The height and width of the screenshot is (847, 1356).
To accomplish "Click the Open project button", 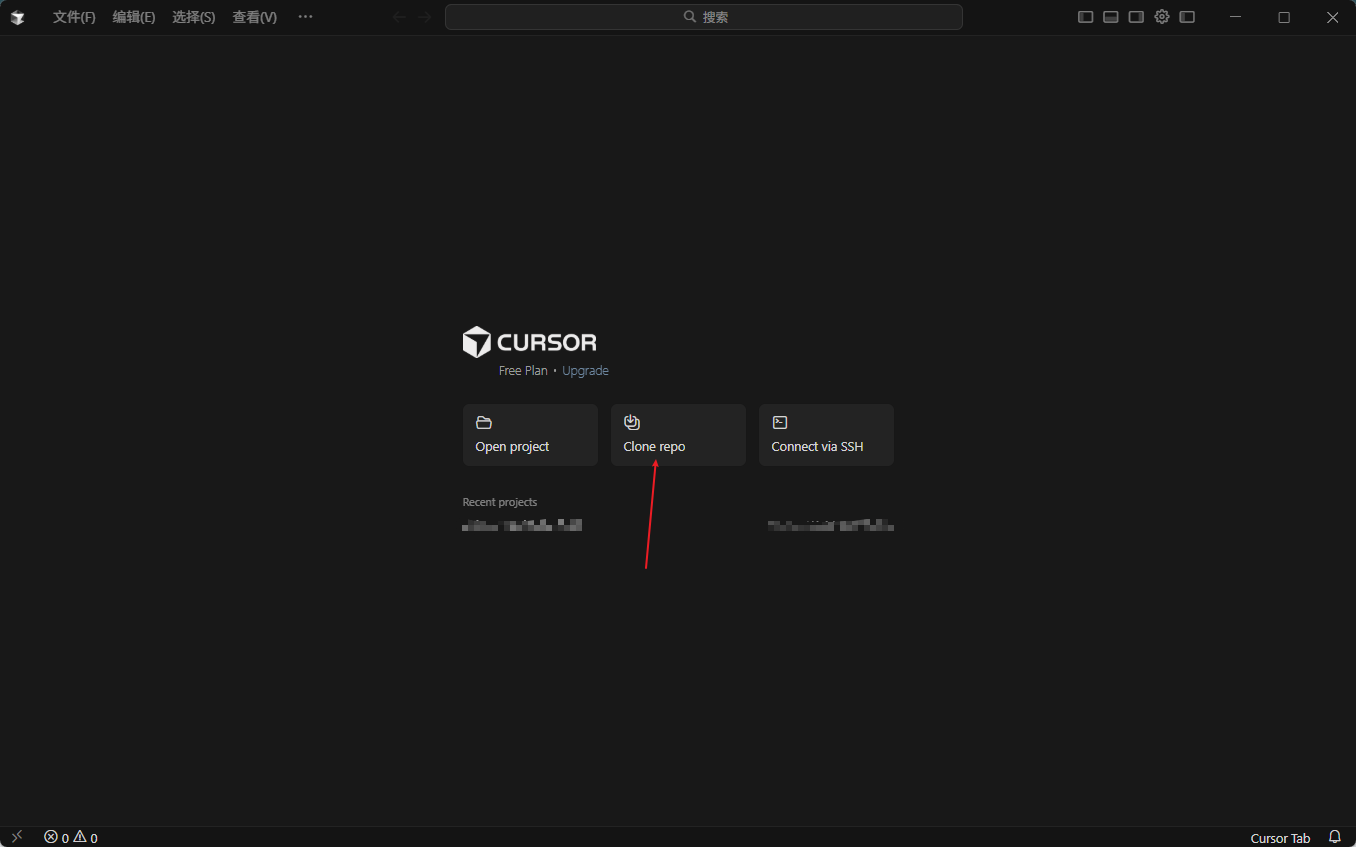I will coord(530,435).
